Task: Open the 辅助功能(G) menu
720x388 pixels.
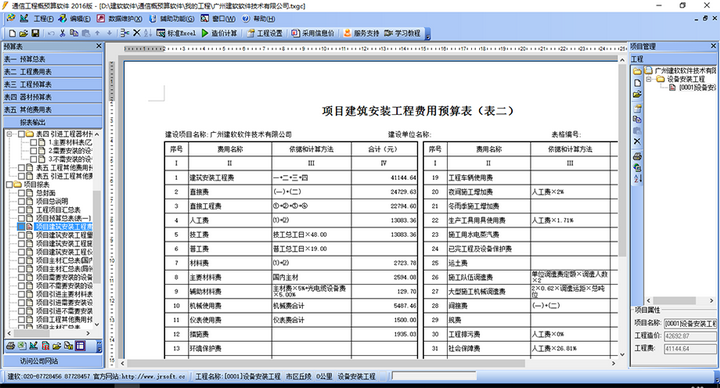Action: point(177,19)
